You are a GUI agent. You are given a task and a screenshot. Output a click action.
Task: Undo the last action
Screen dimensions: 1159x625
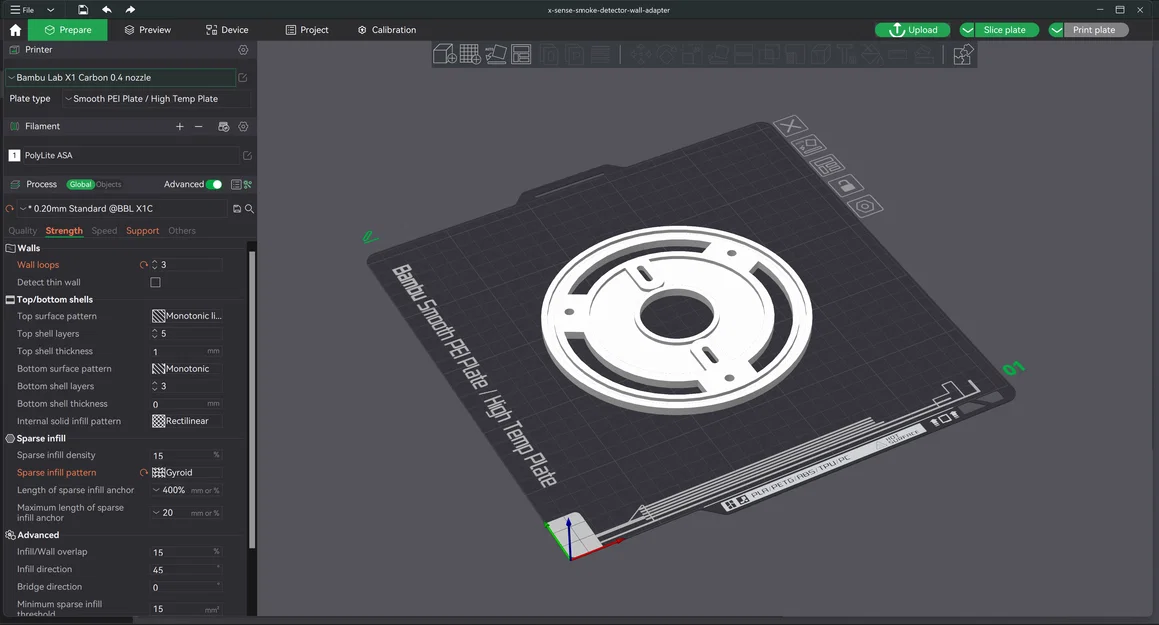click(x=107, y=10)
